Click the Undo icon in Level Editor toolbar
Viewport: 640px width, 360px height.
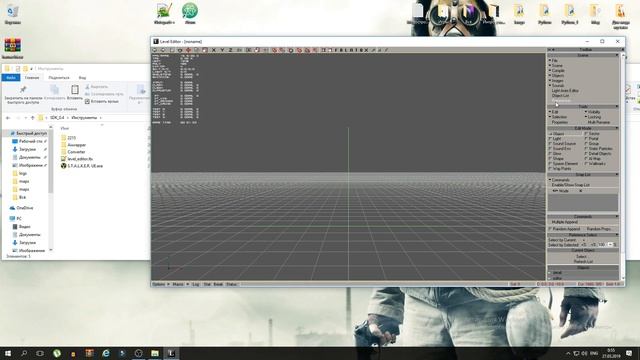pos(155,50)
